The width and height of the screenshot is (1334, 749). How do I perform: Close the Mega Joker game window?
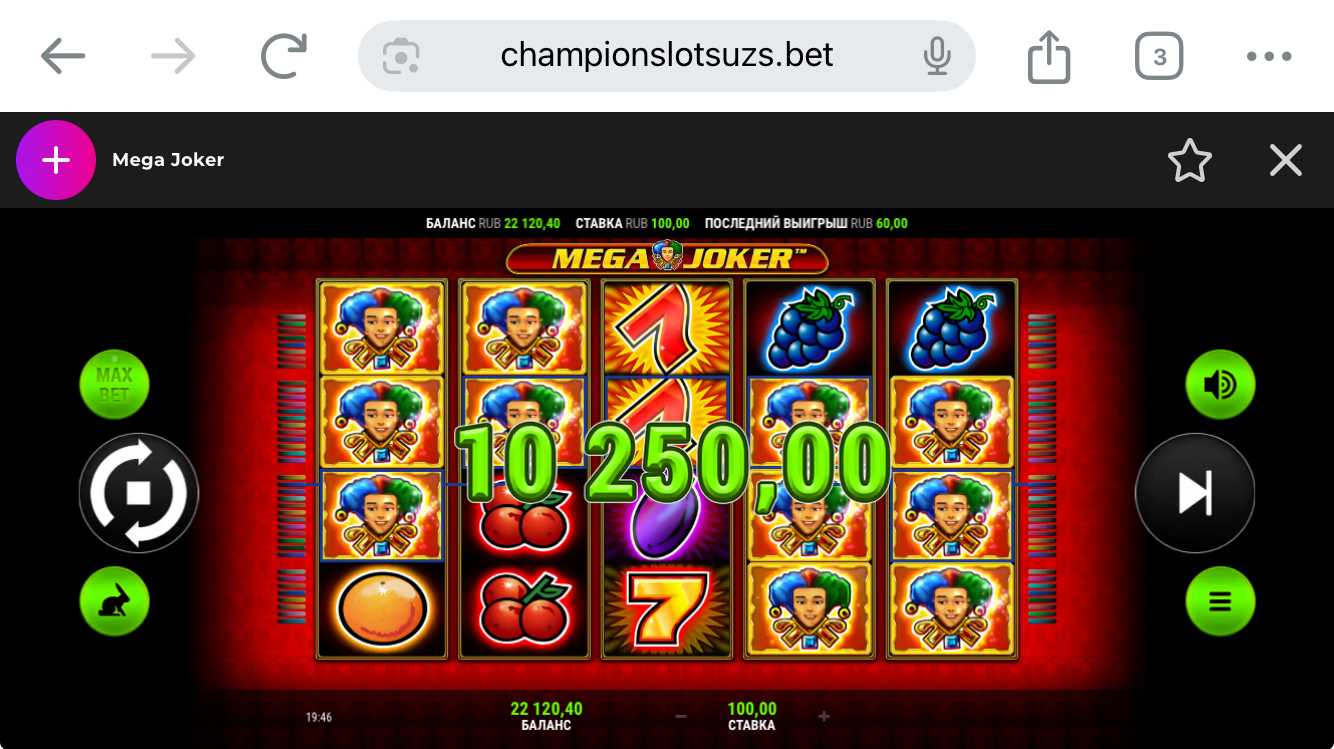[1286, 160]
